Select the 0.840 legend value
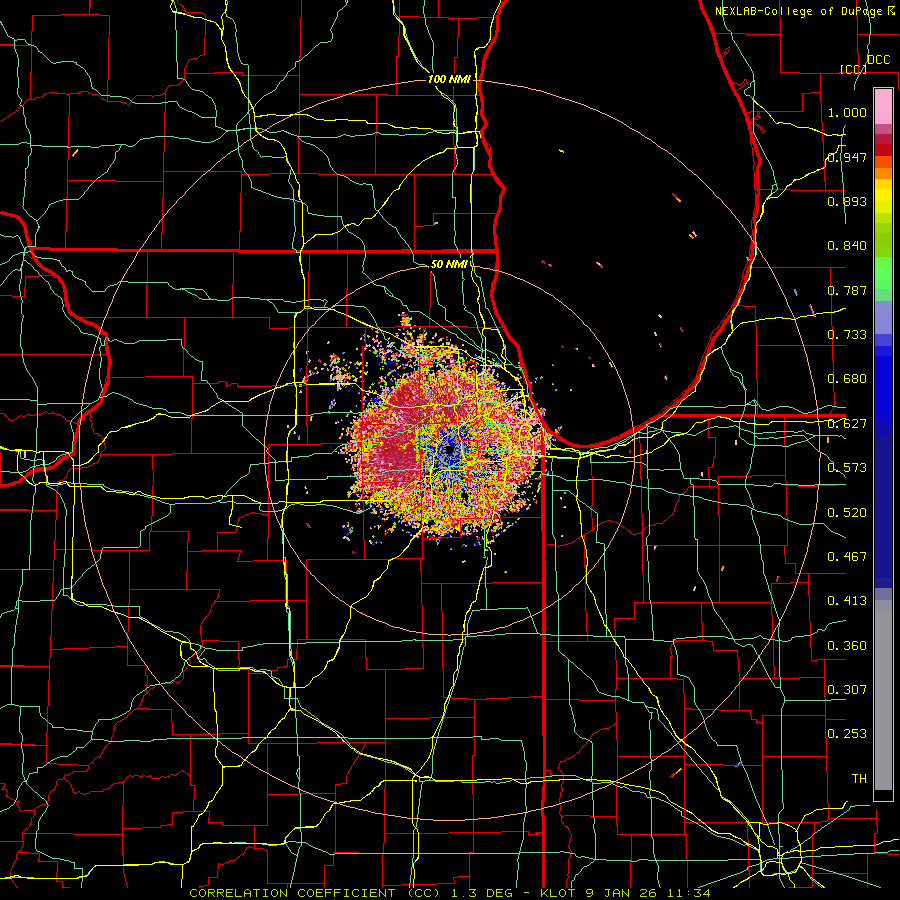 pos(847,246)
